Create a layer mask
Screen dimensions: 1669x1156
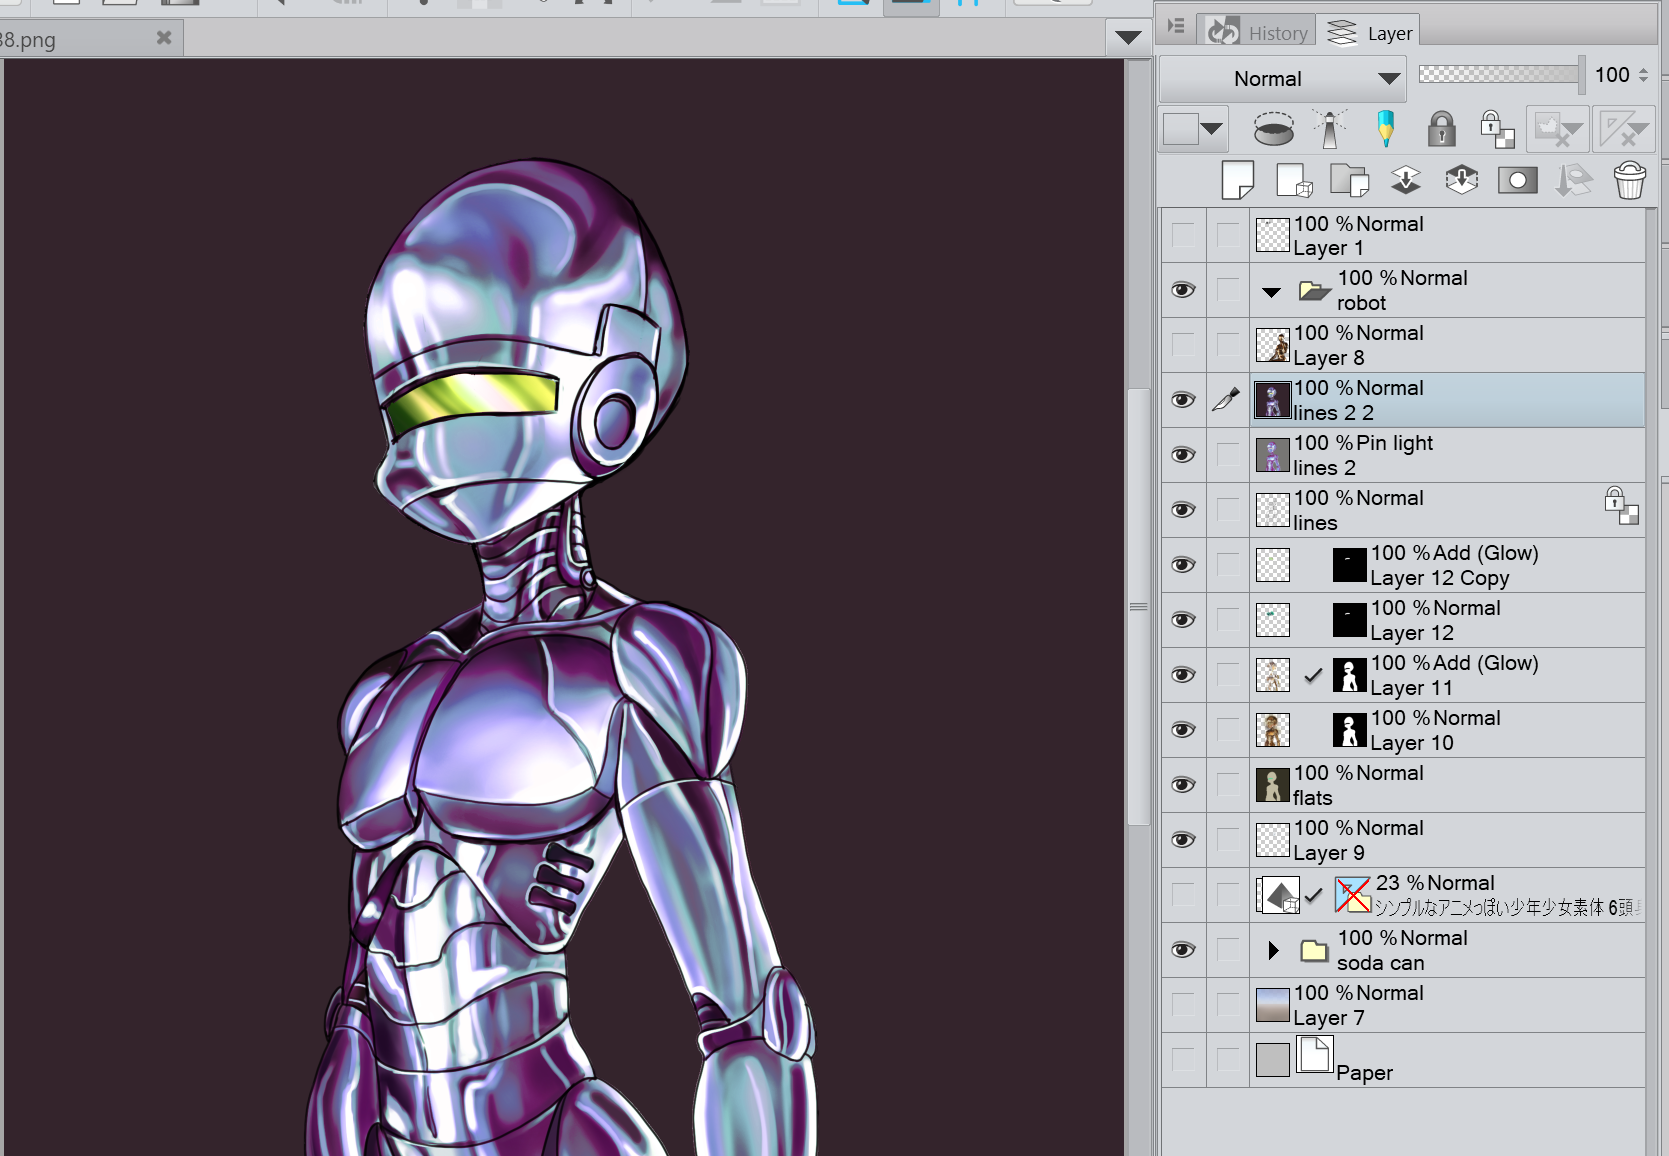coord(1517,181)
